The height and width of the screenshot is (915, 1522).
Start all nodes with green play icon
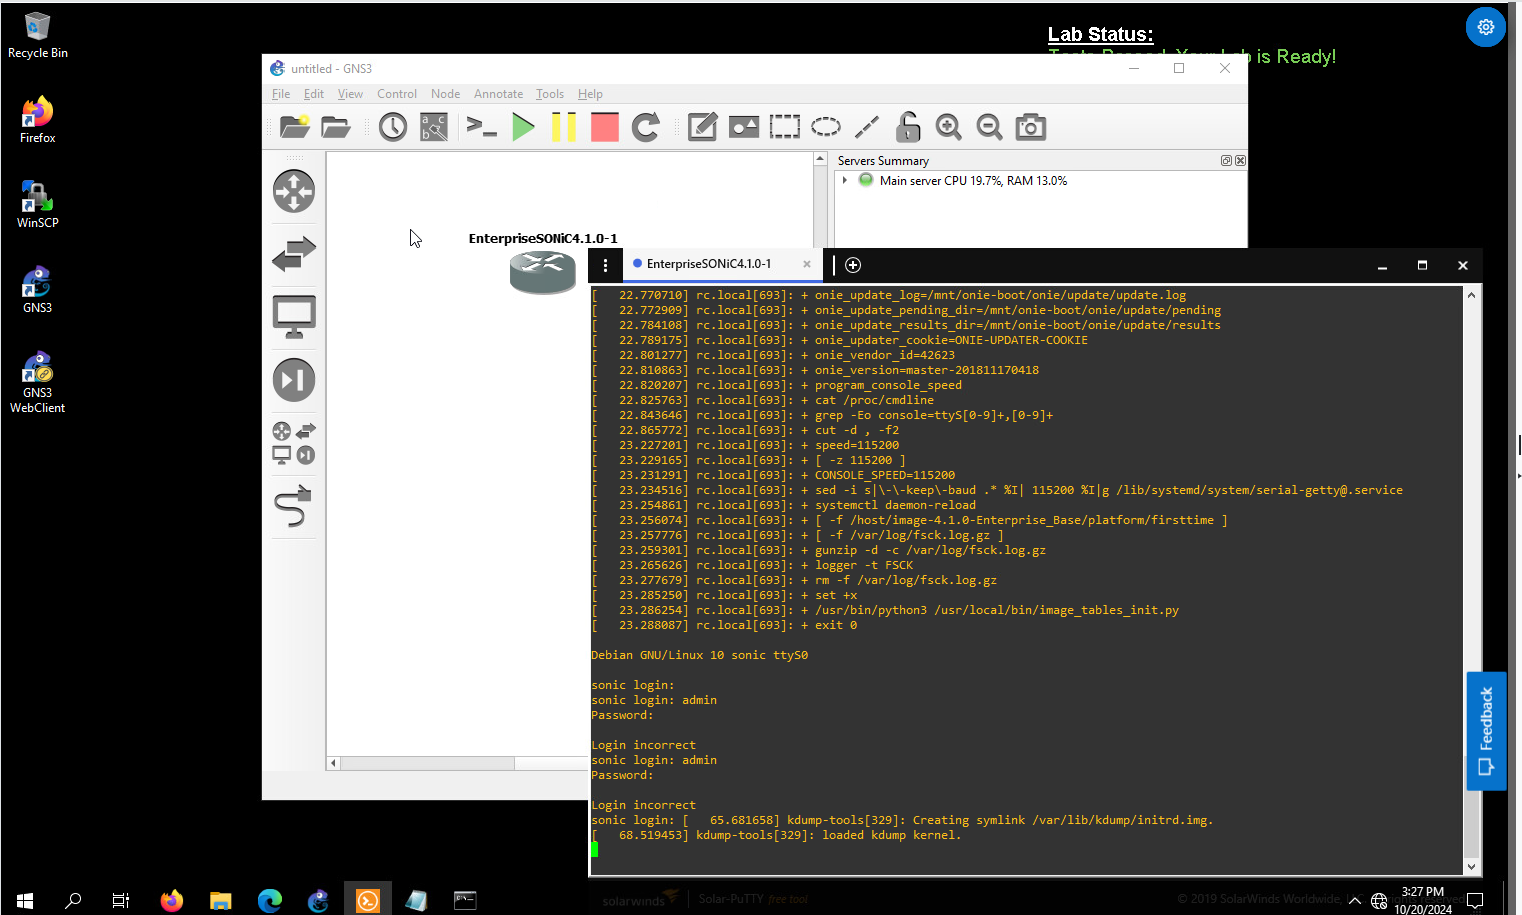pyautogui.click(x=523, y=127)
